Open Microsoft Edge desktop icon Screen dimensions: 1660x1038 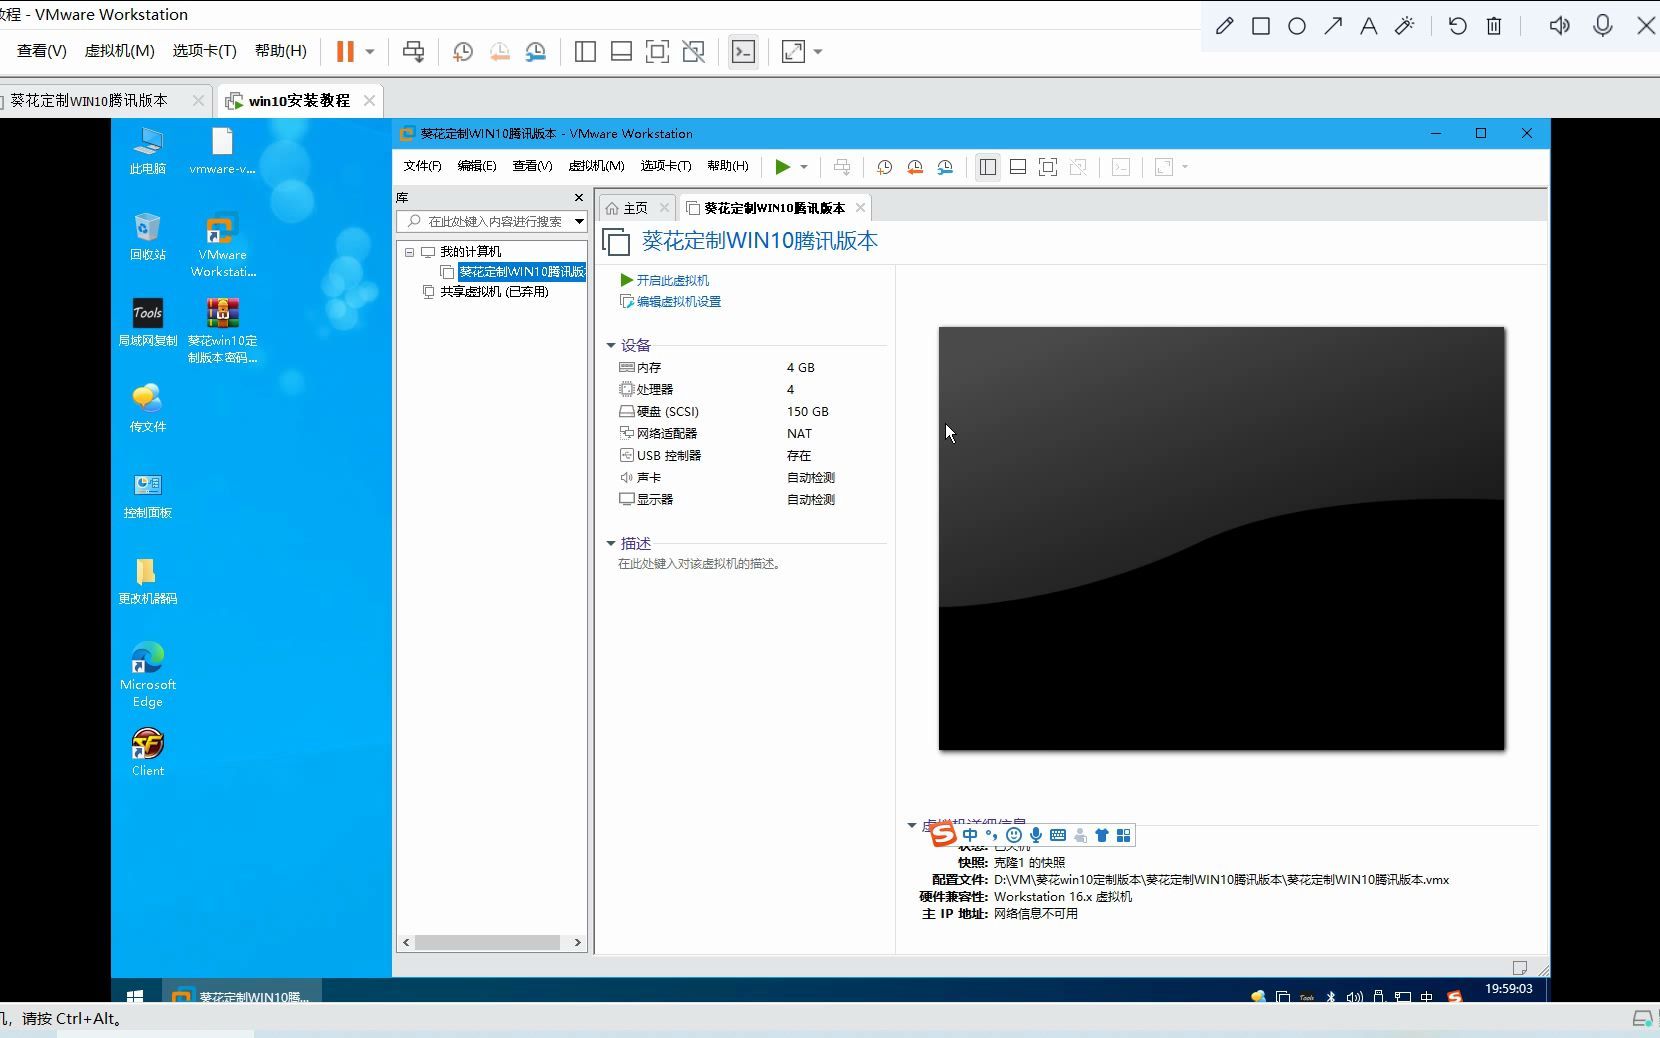[x=148, y=675]
